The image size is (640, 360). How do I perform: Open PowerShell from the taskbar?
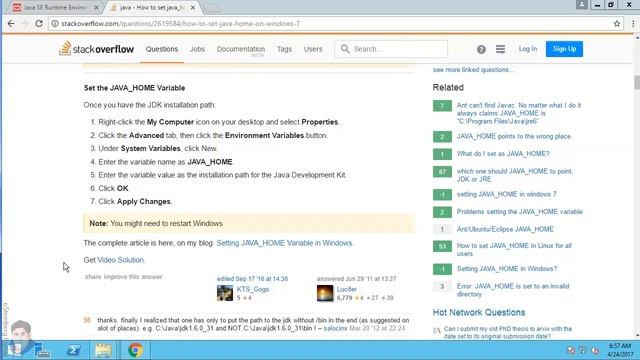pyautogui.click(x=73, y=350)
